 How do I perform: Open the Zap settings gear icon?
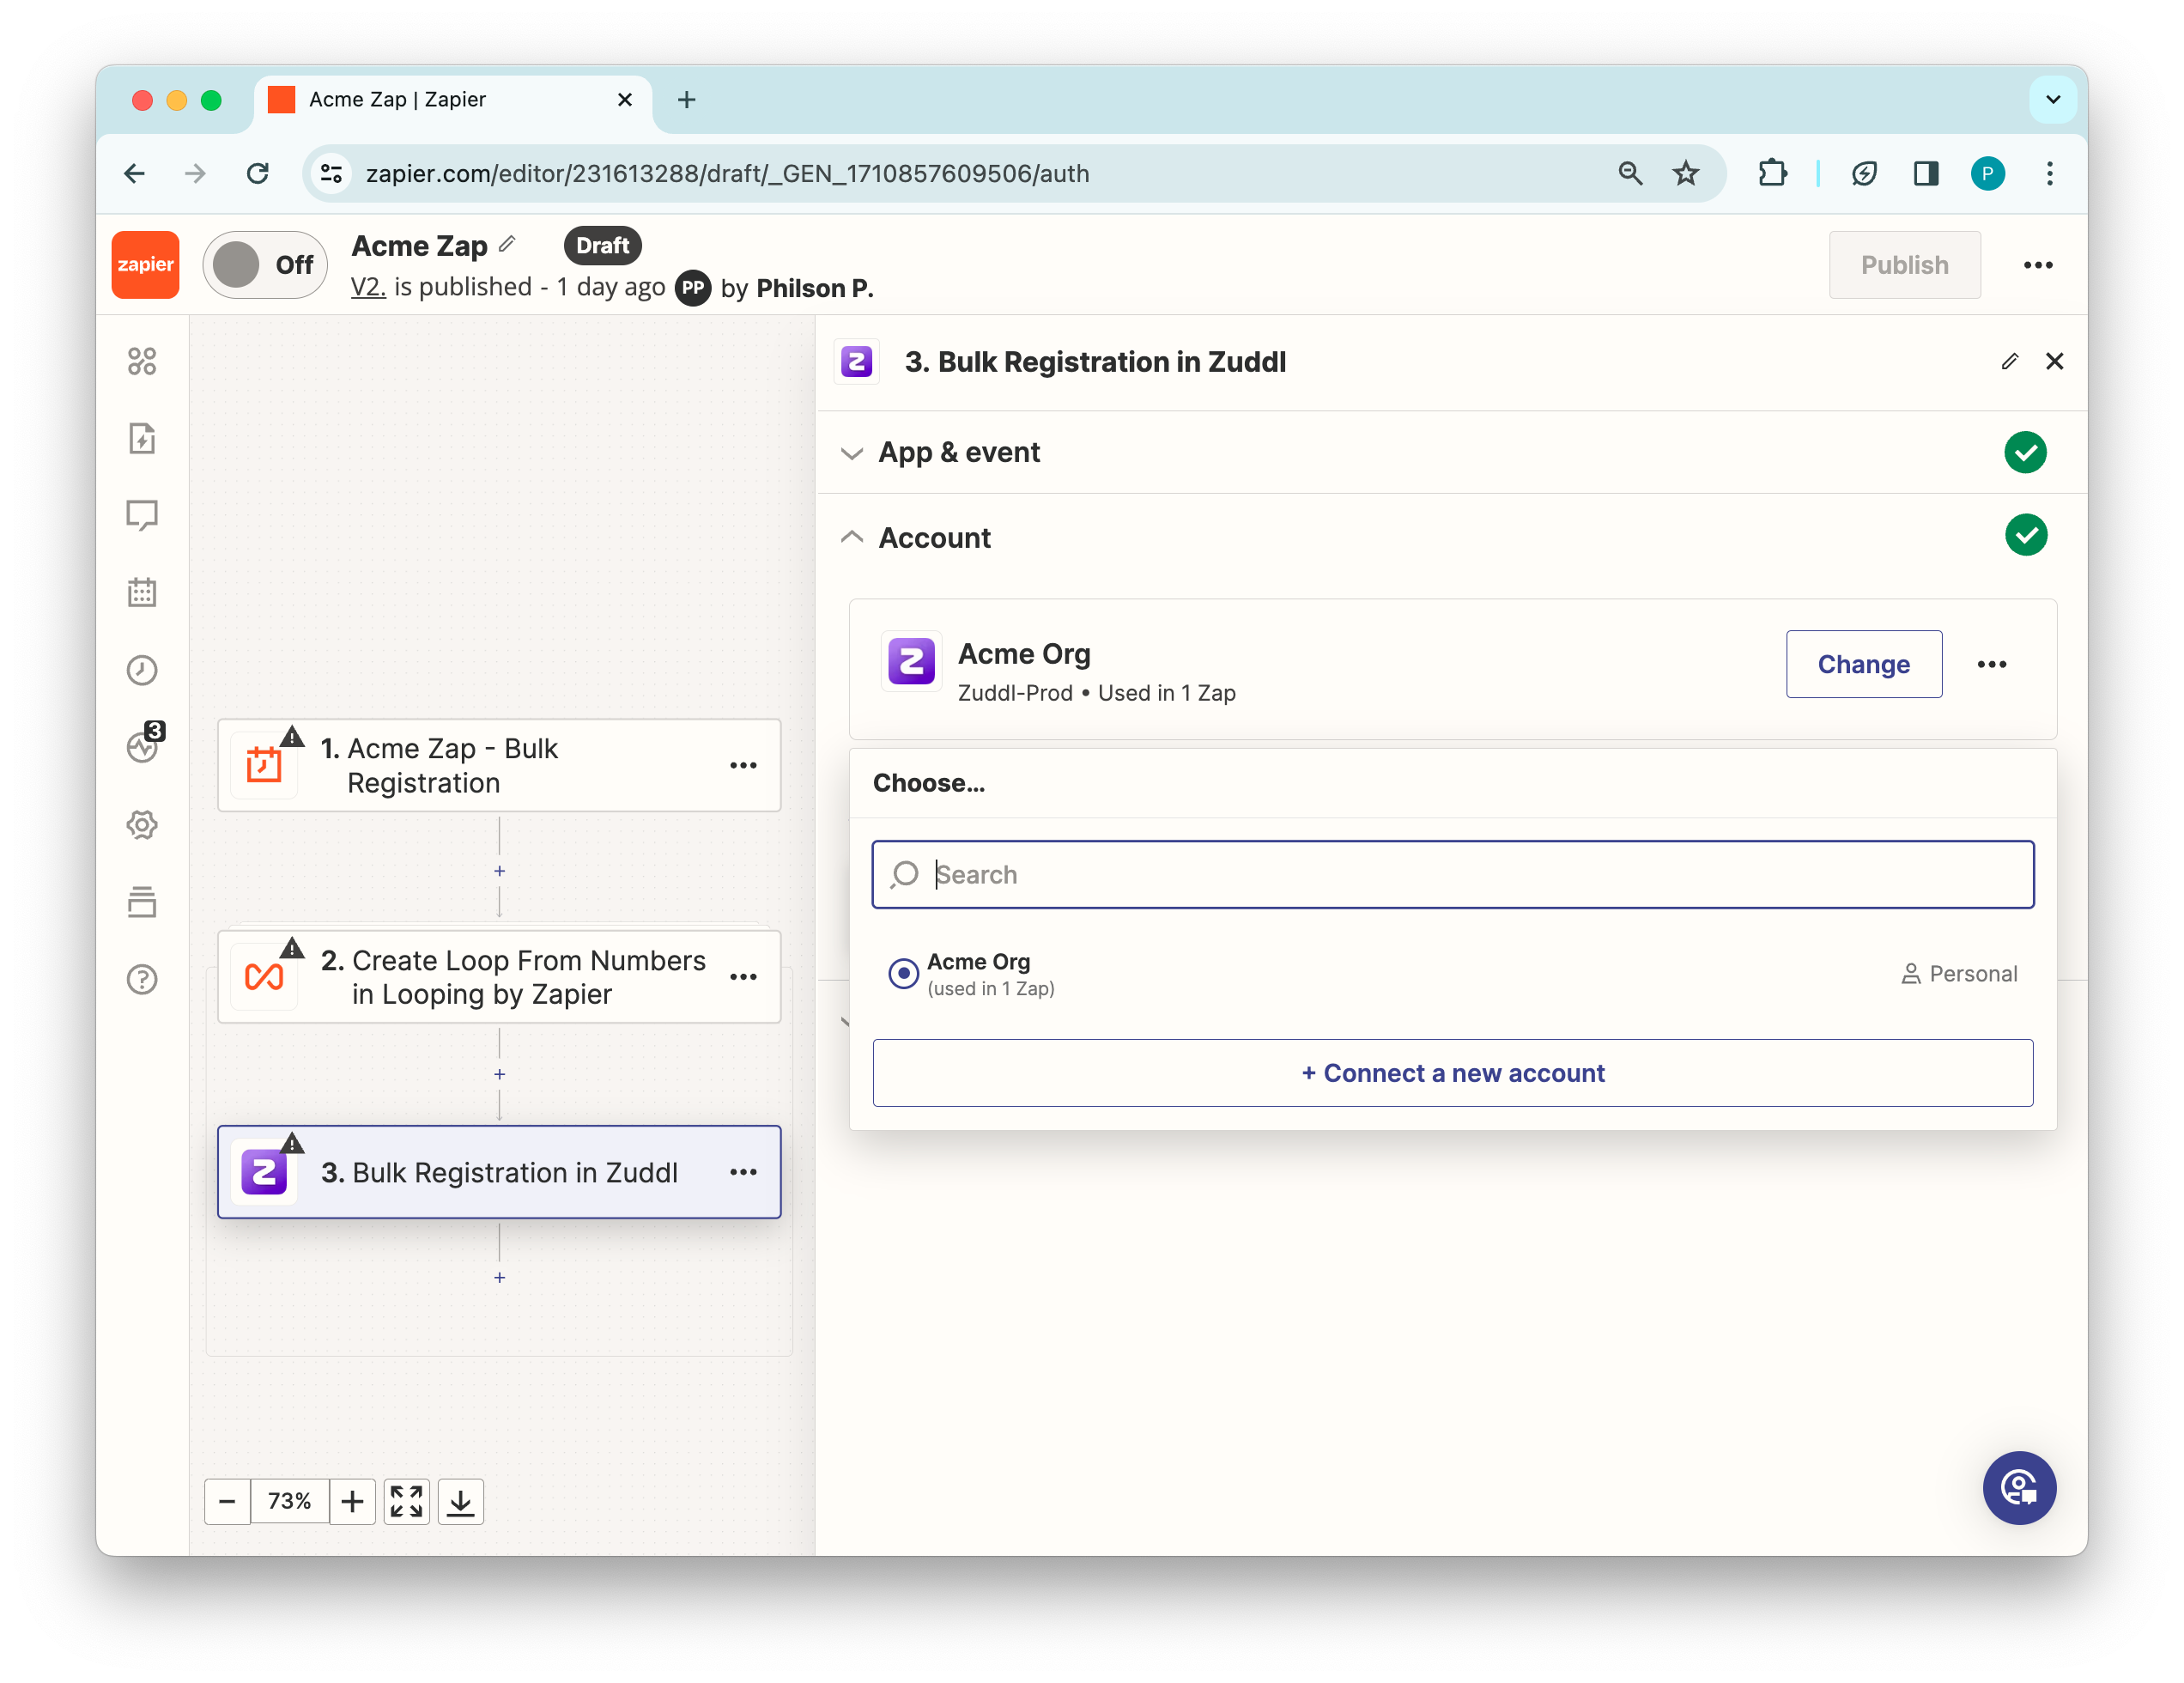pos(142,825)
